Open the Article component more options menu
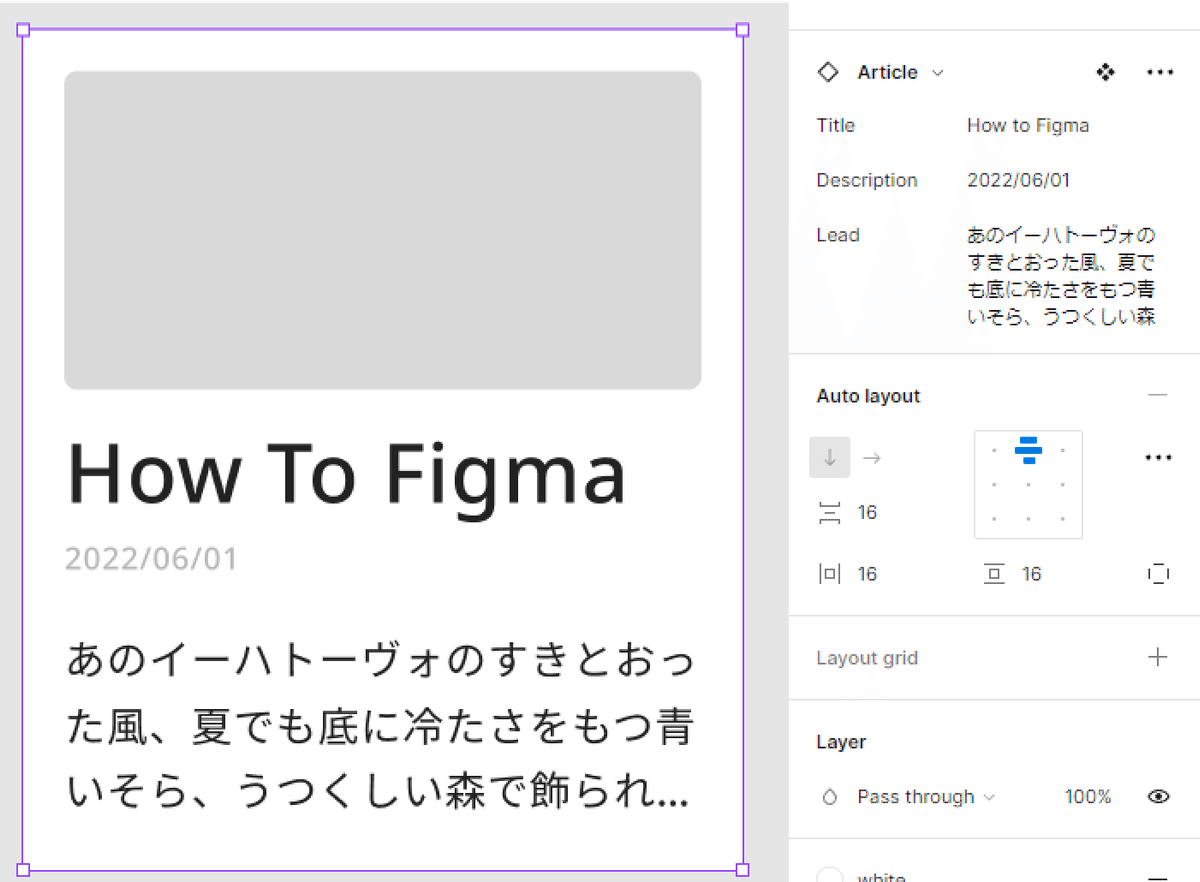 [1159, 72]
